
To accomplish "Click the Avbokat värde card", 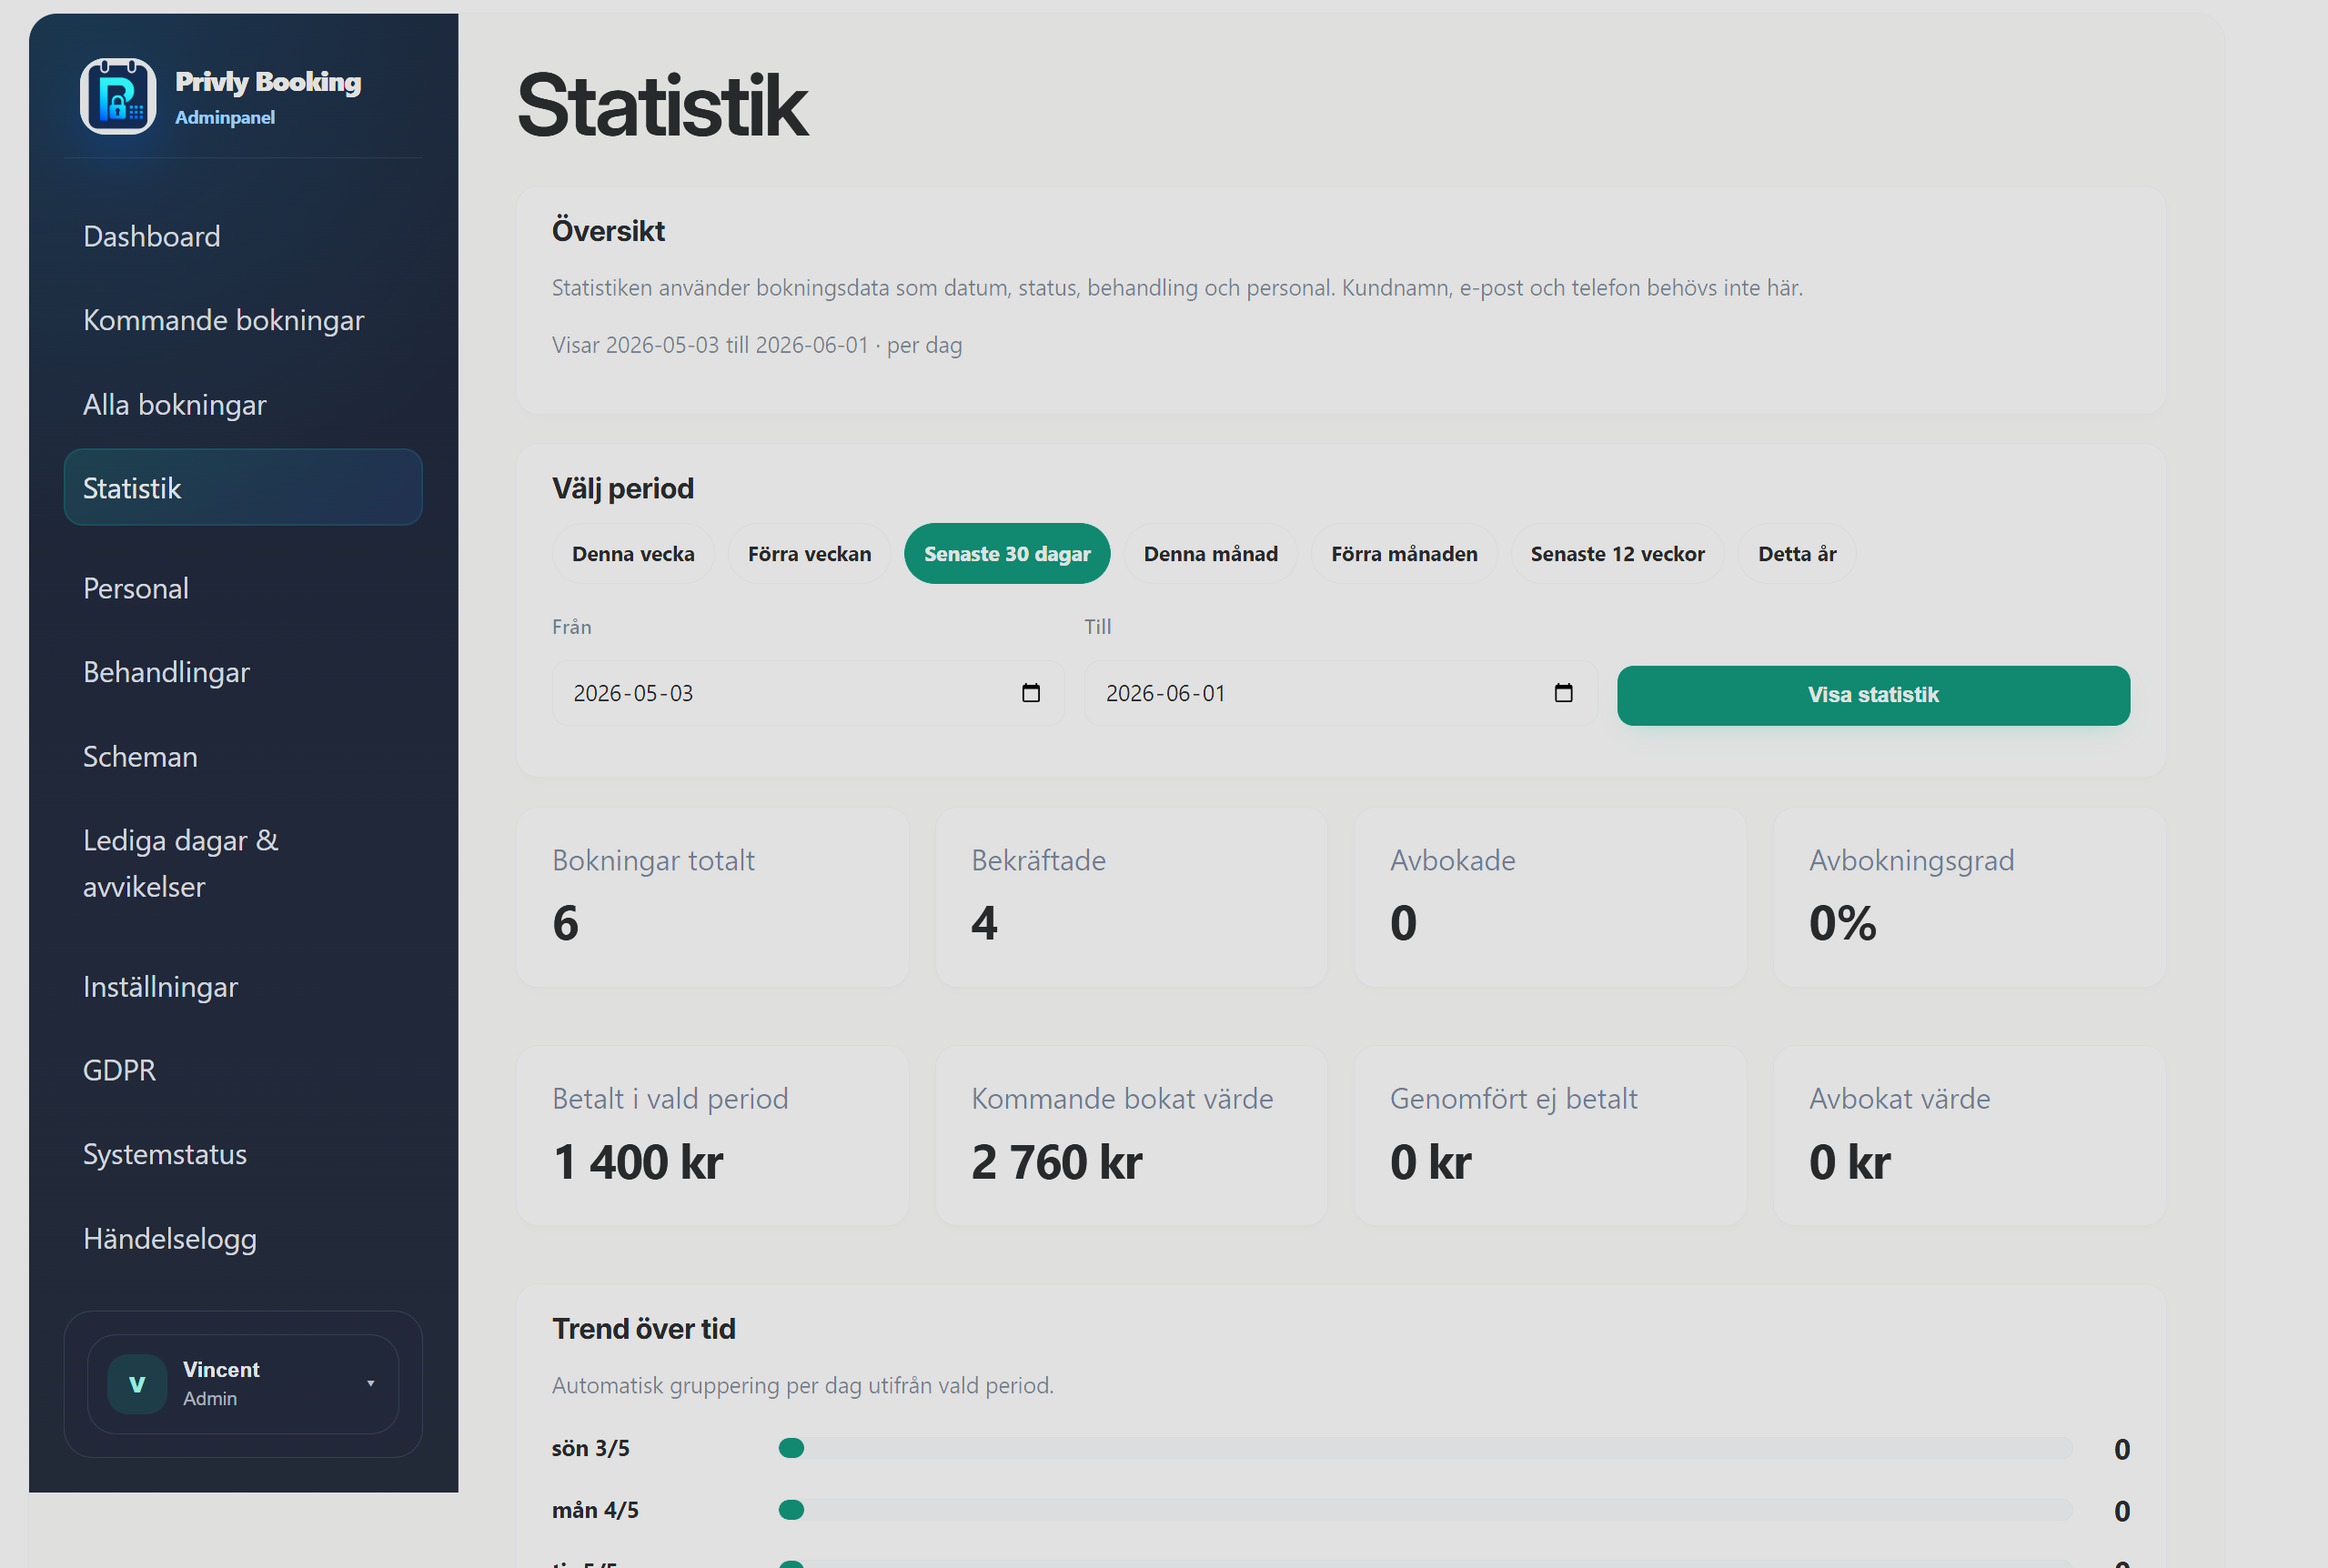I will (1969, 1136).
